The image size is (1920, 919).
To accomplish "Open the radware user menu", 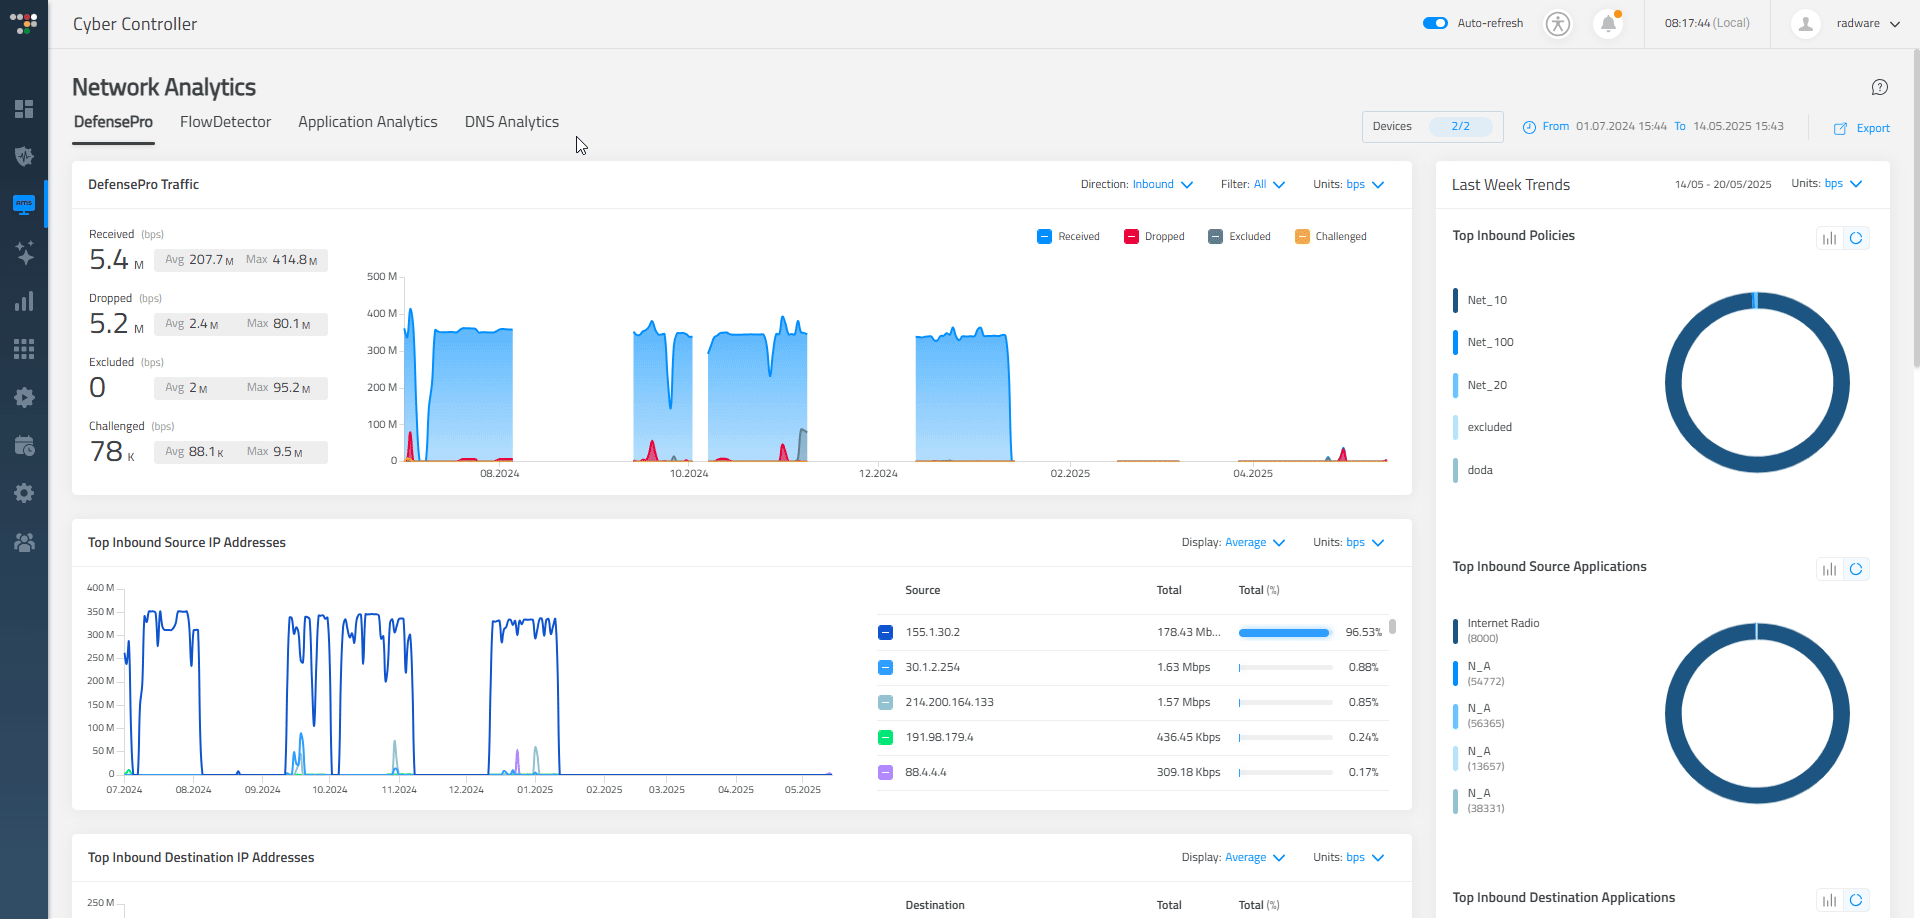I will [x=1868, y=23].
